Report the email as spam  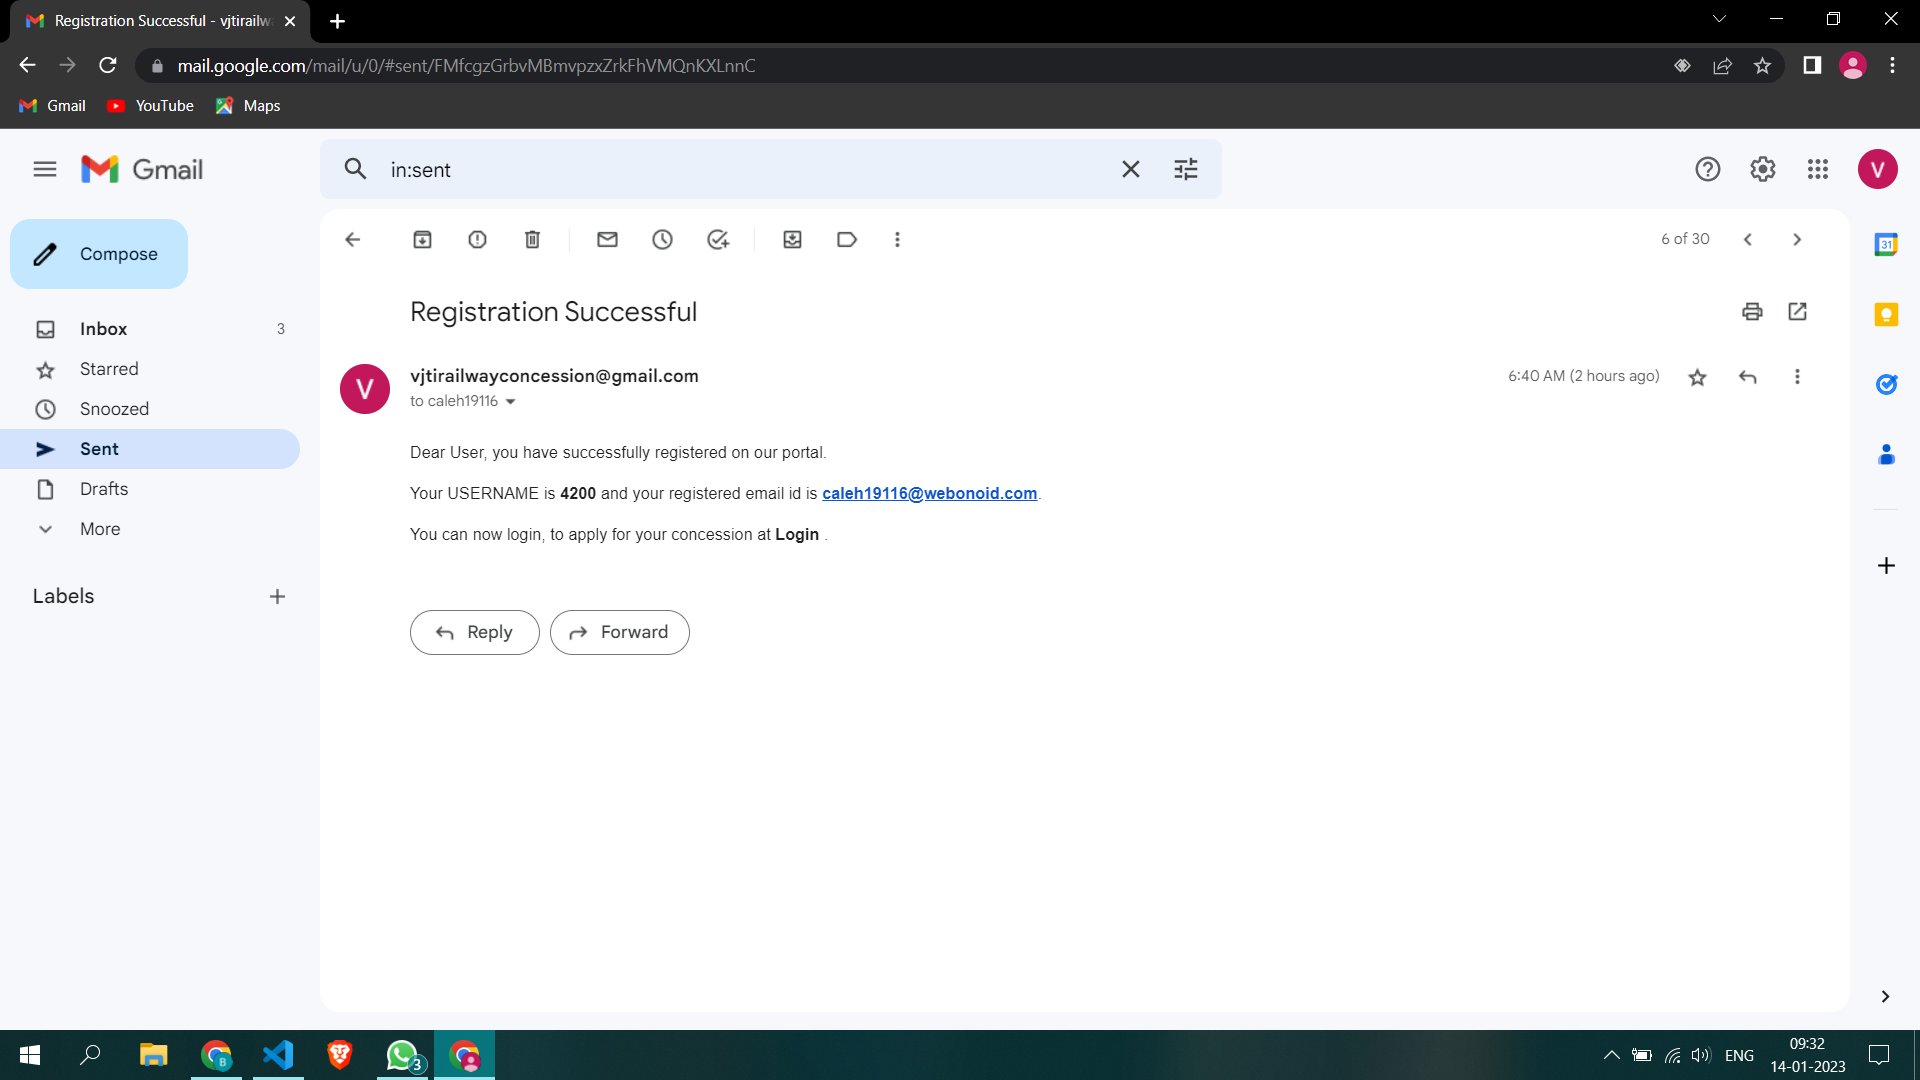(477, 239)
